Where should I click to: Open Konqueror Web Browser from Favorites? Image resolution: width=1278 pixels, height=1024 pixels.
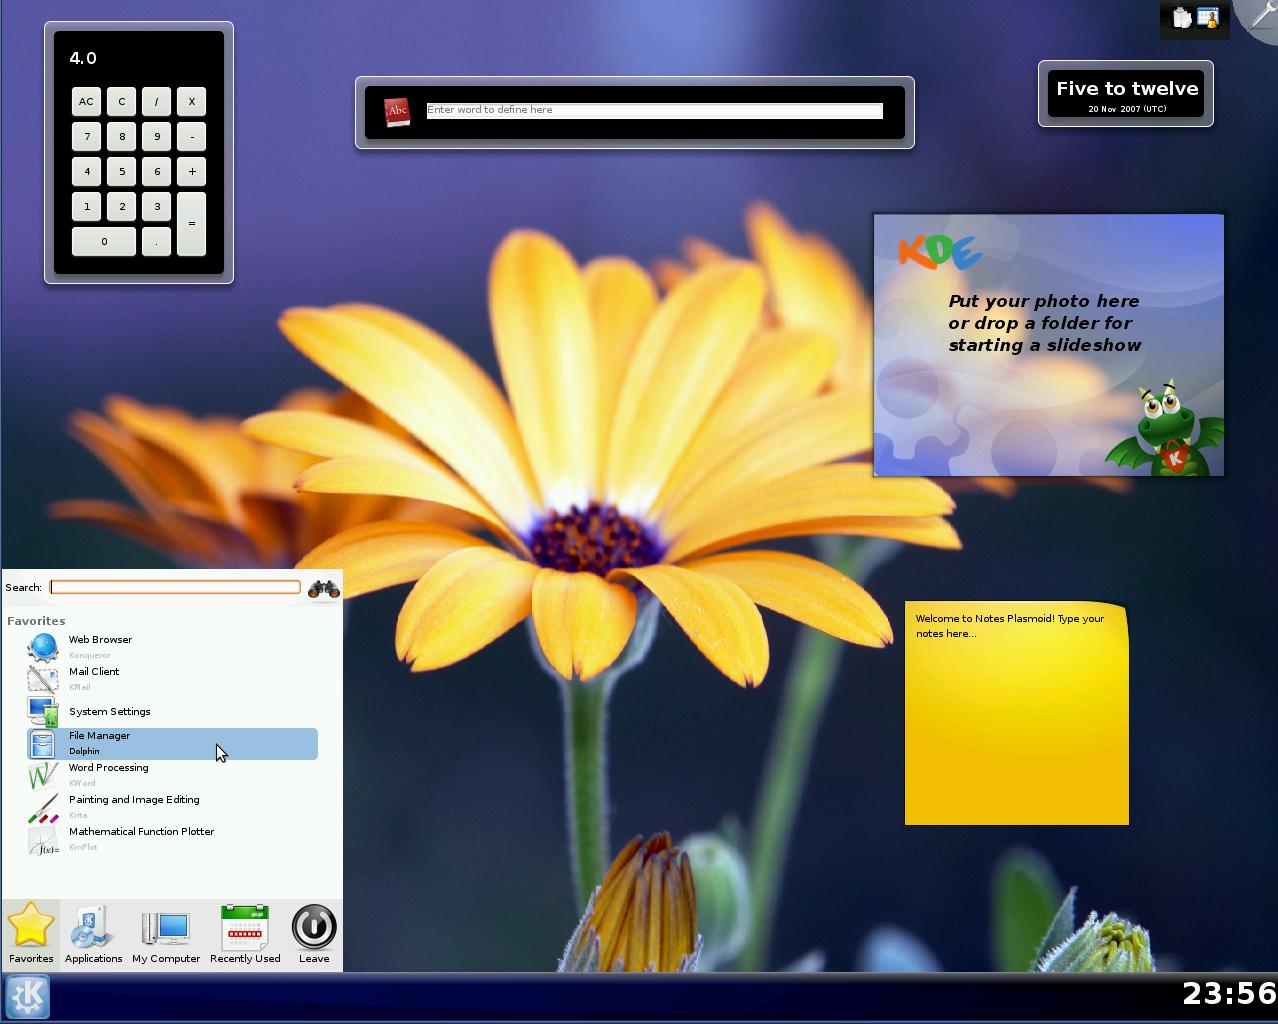tap(100, 646)
